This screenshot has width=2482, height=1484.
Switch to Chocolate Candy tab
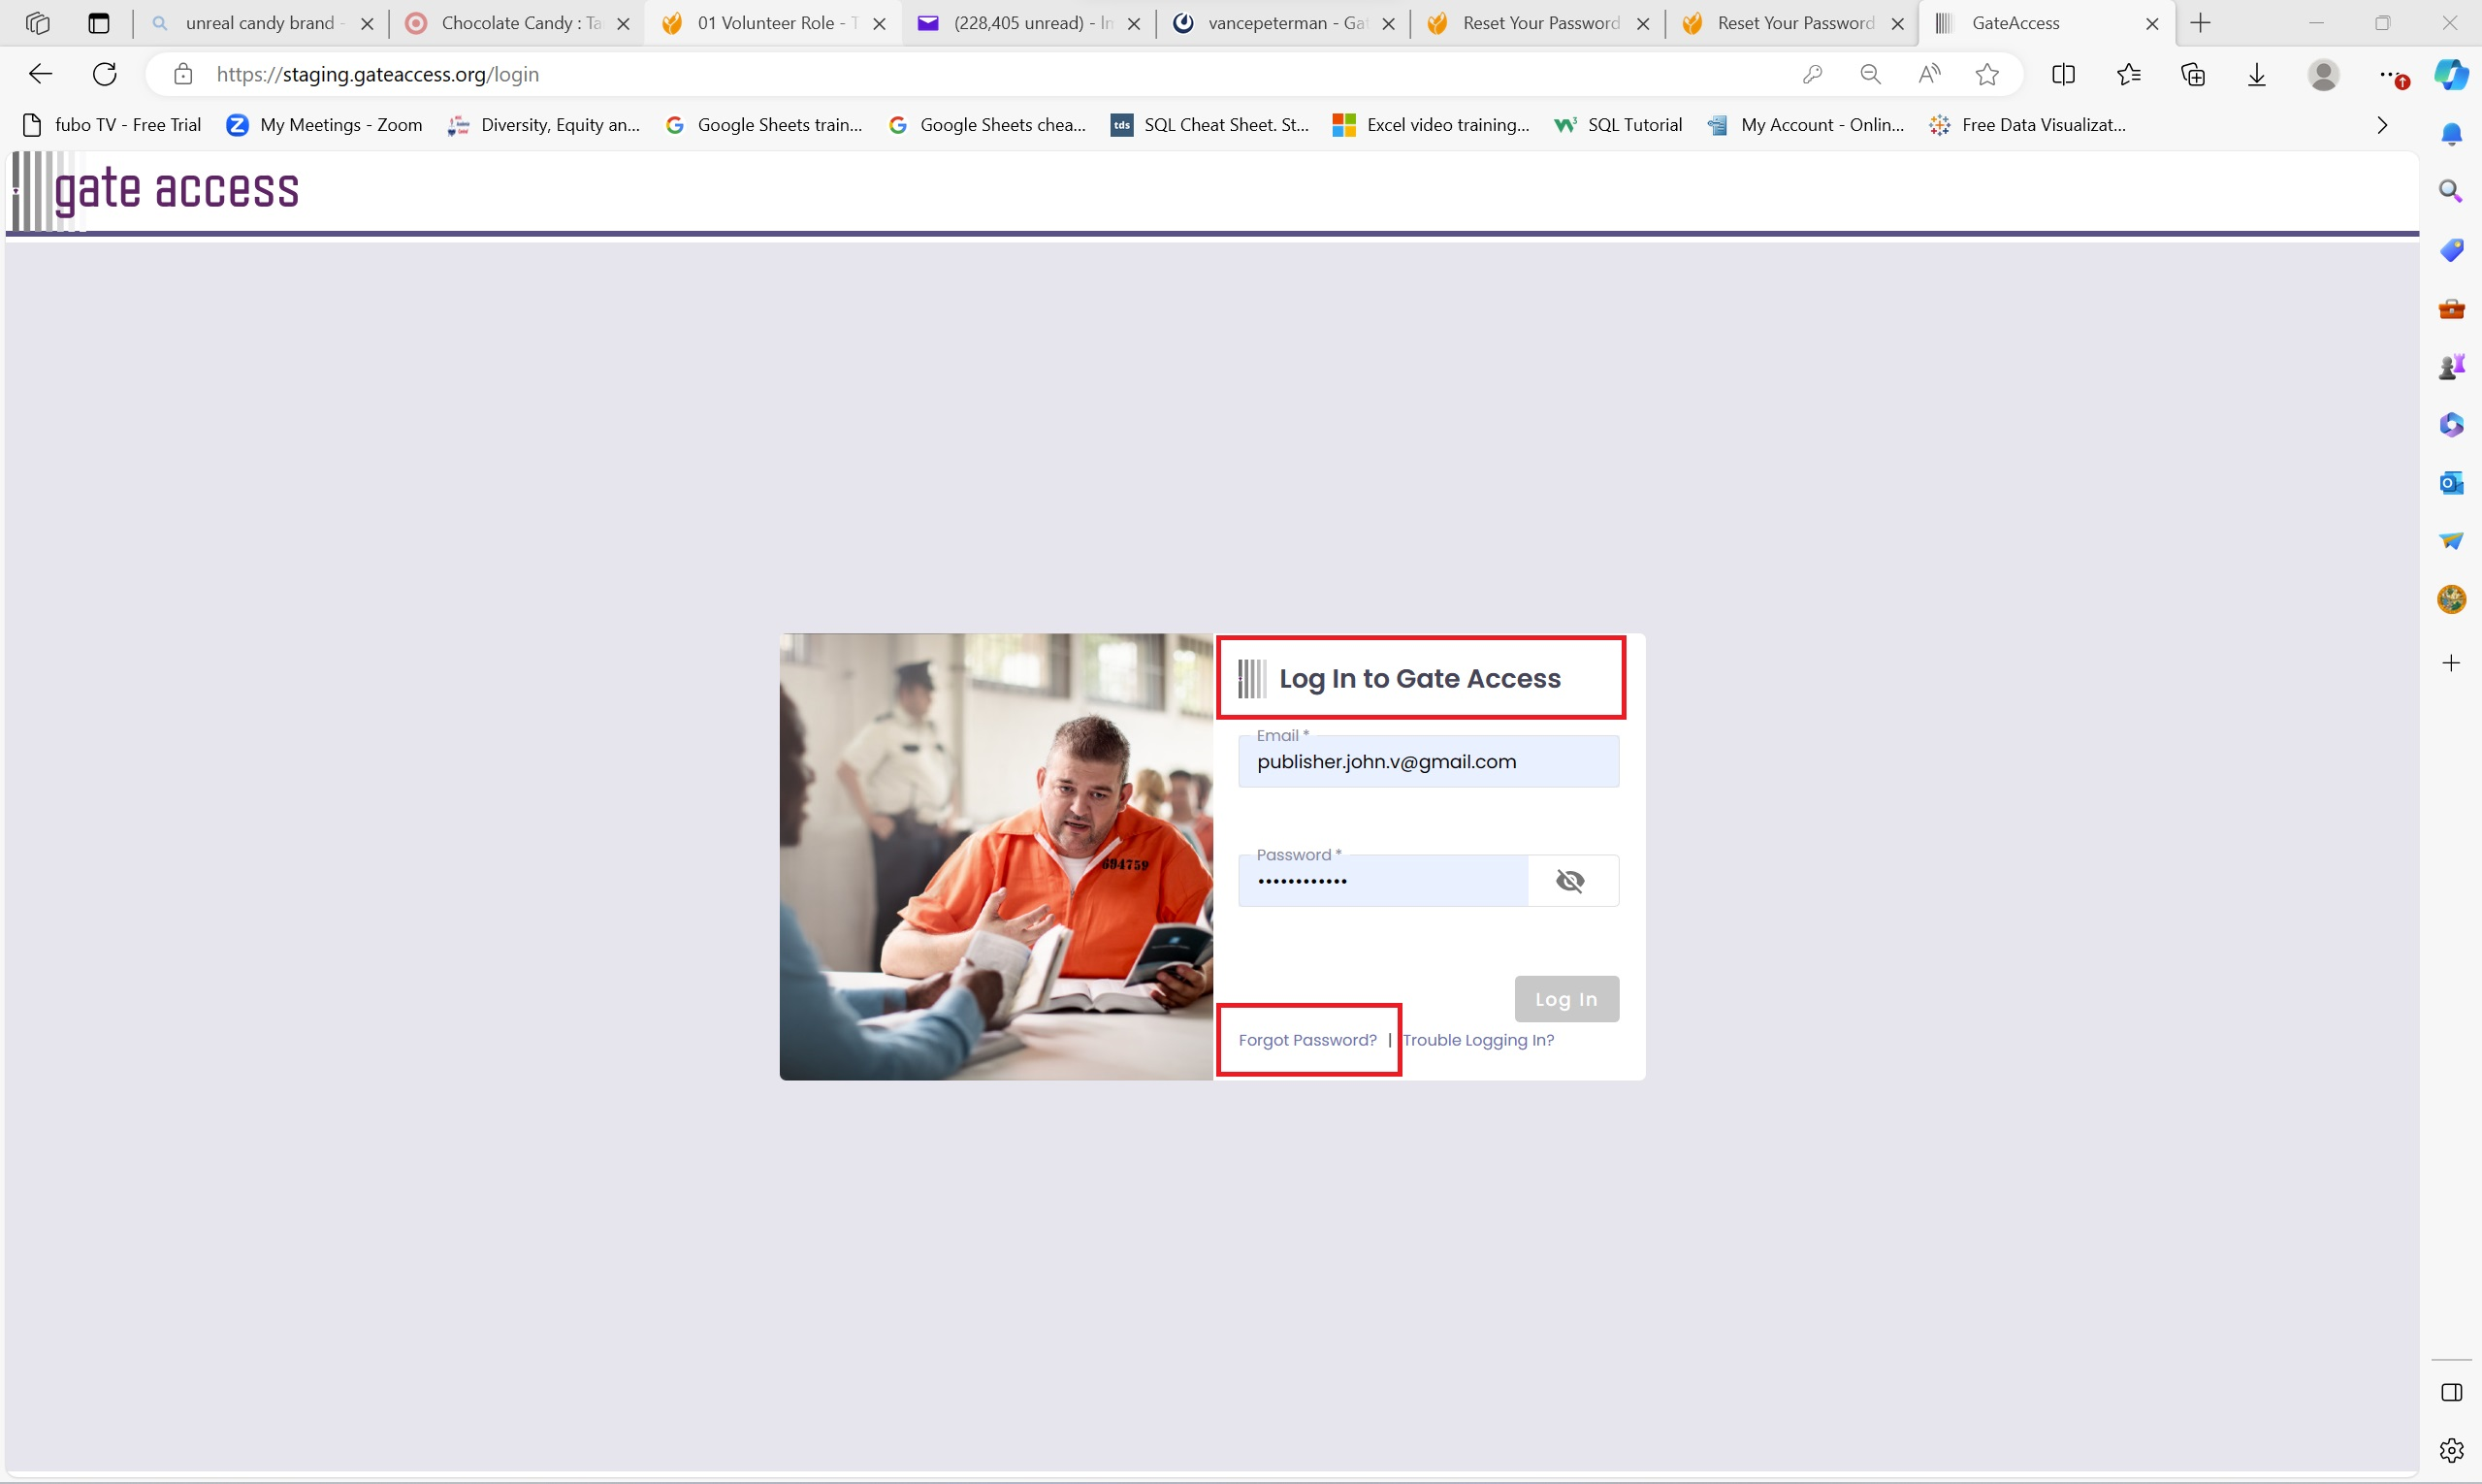click(518, 23)
